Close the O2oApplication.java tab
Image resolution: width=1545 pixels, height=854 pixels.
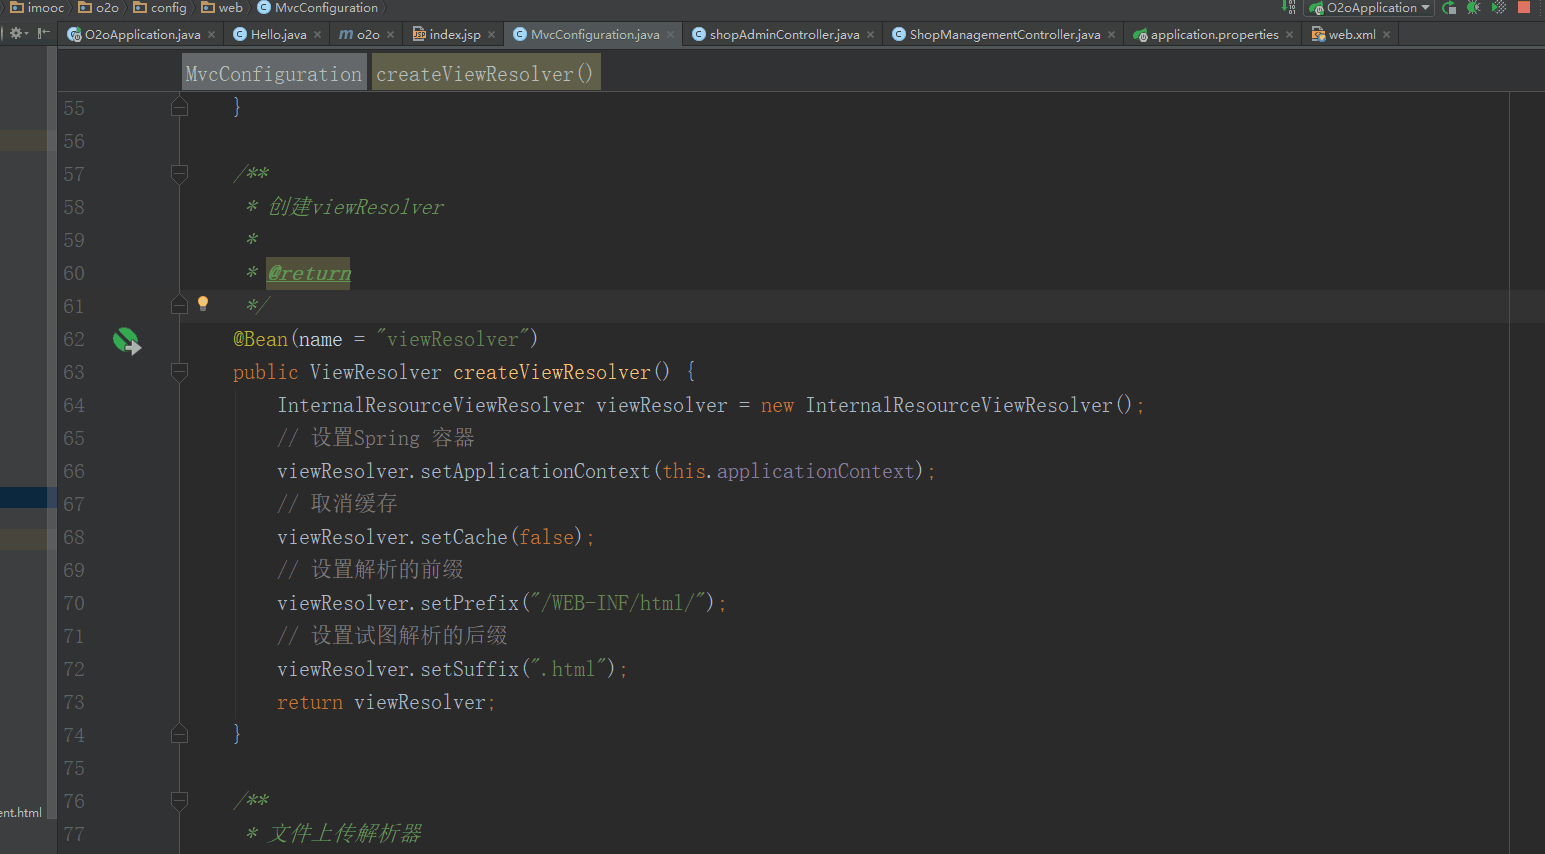212,34
